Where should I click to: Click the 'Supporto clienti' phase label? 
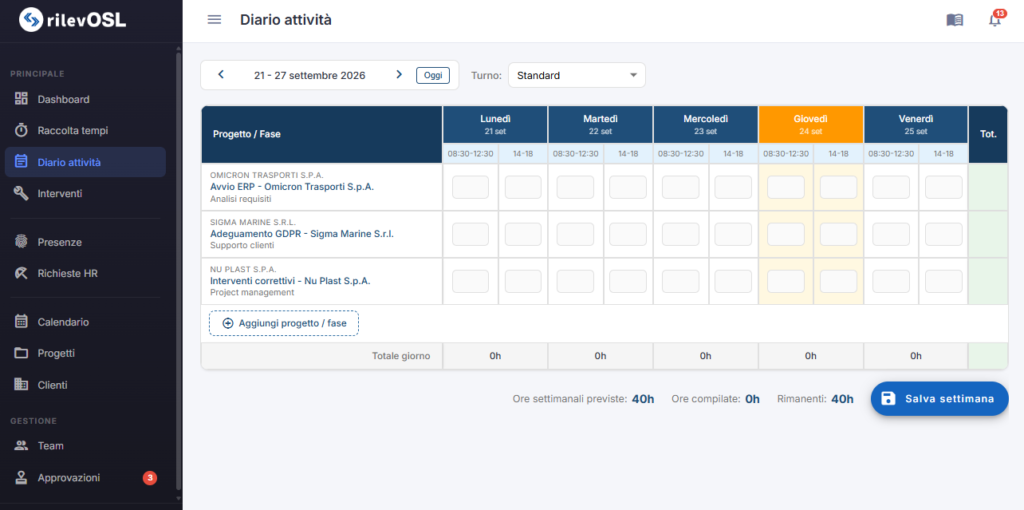(242, 246)
